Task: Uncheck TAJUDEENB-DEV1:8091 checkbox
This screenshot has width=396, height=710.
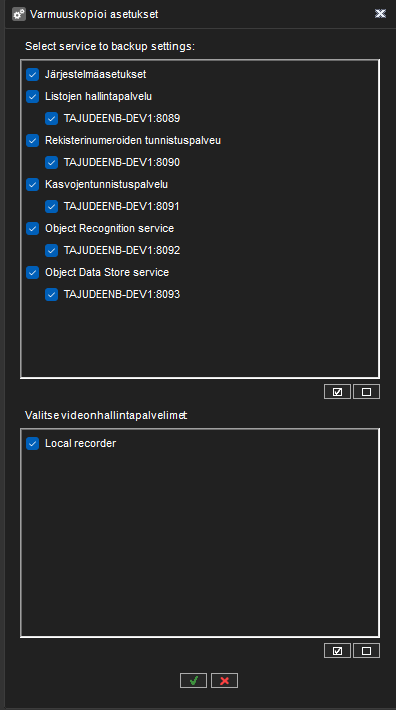Action: click(x=52, y=206)
